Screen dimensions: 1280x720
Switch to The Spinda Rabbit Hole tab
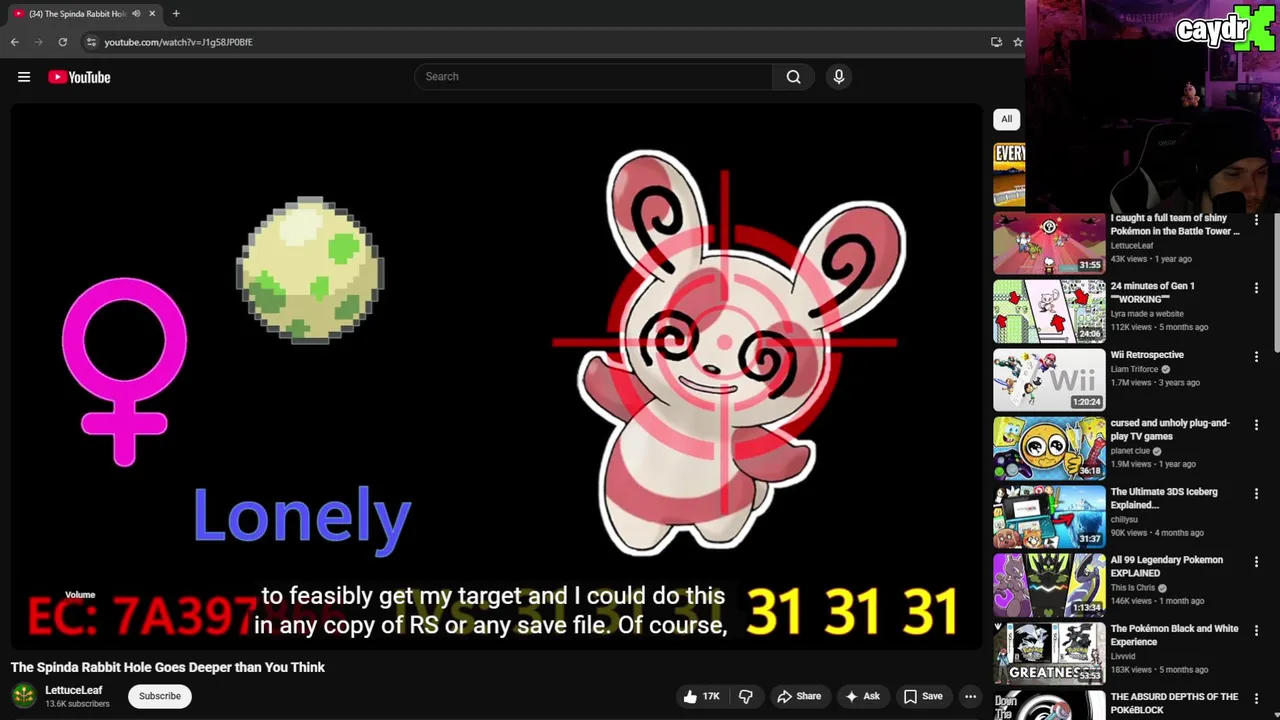tap(78, 14)
